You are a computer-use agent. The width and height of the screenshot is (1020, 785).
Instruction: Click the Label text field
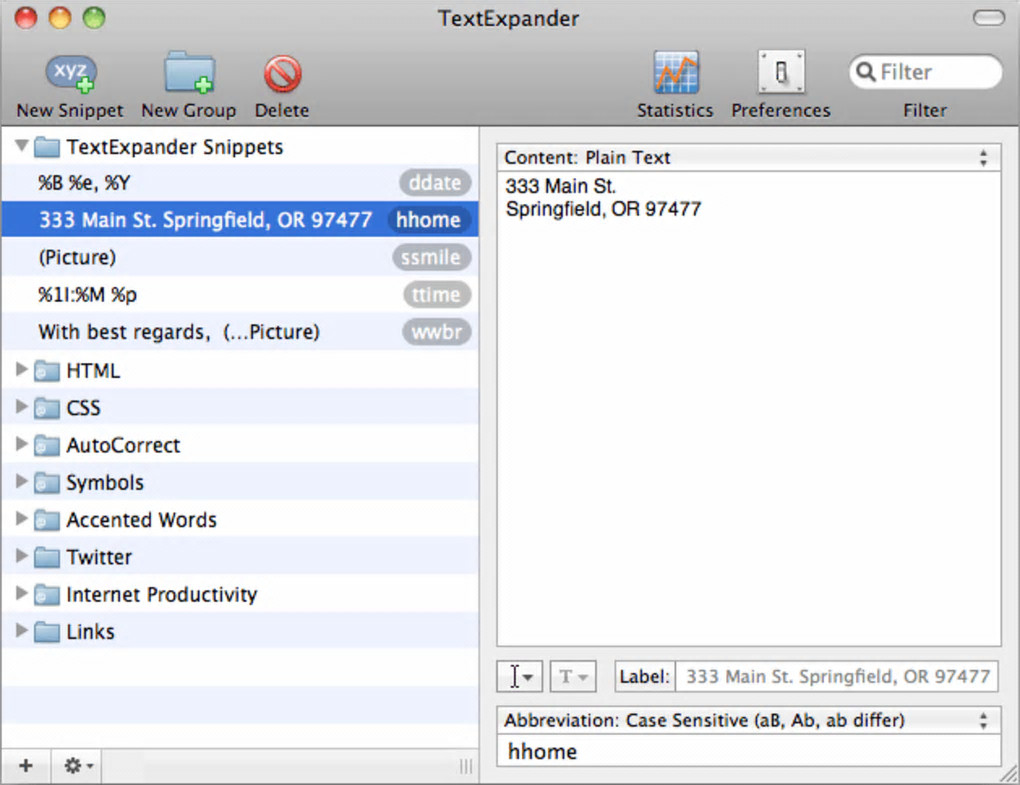point(837,677)
